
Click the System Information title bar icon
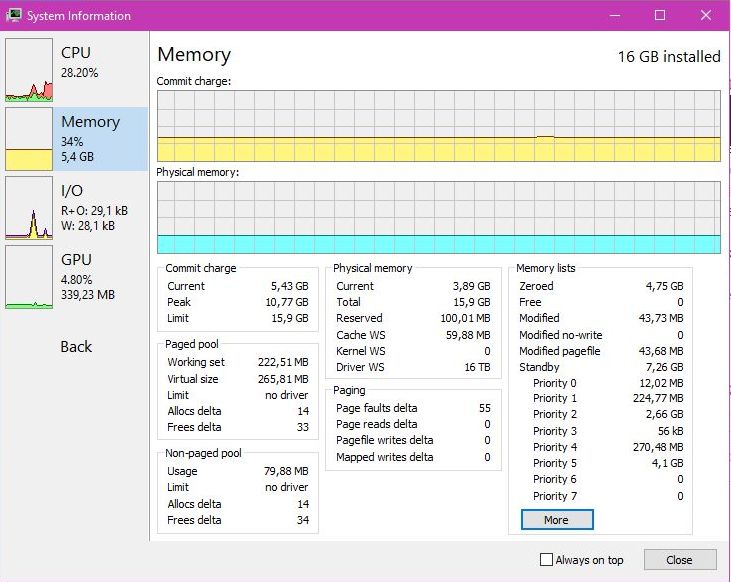point(13,16)
